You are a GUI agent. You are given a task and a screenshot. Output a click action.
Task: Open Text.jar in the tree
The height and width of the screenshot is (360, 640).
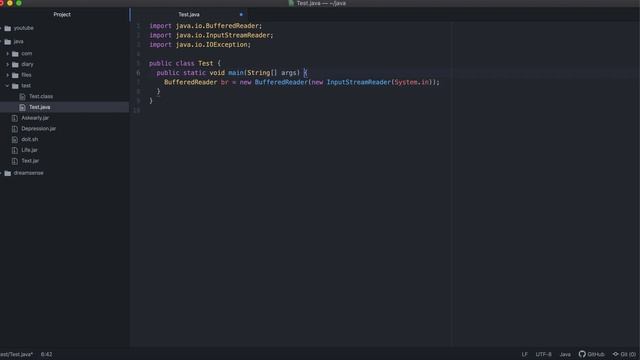(x=30, y=161)
